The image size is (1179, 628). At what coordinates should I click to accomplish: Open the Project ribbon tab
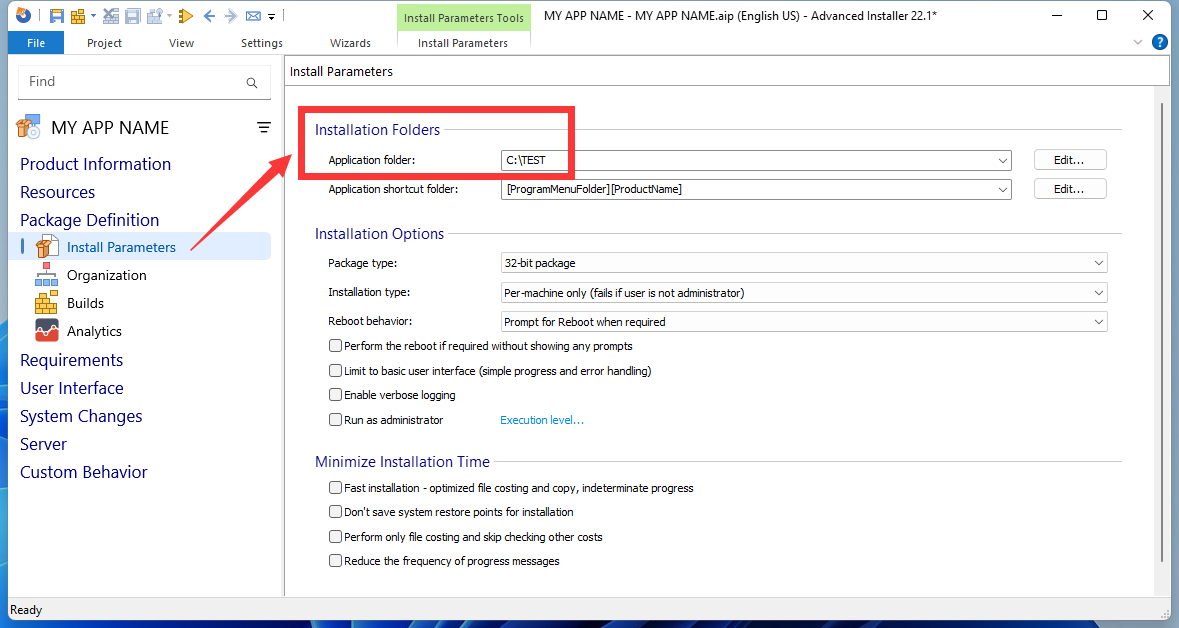click(104, 43)
